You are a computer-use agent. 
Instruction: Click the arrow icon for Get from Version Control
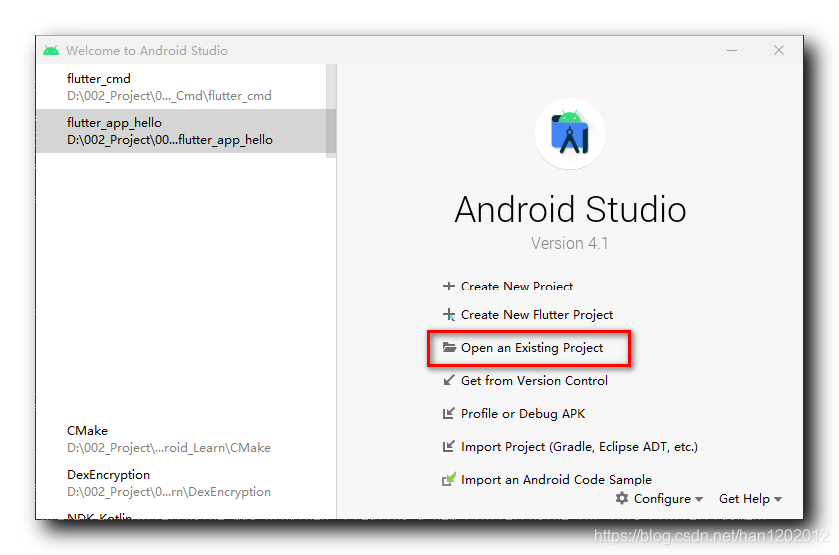click(448, 381)
